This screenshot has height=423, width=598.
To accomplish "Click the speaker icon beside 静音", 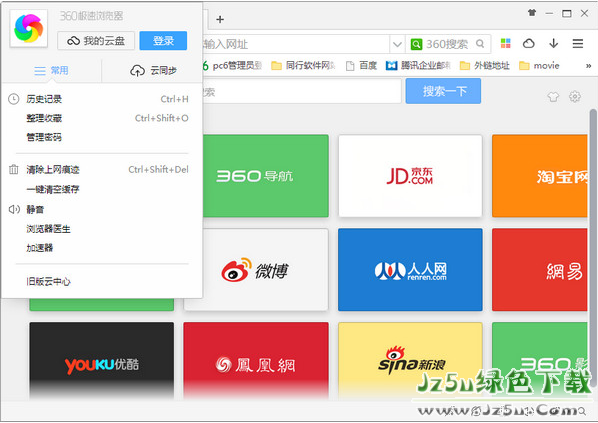I will [x=14, y=209].
